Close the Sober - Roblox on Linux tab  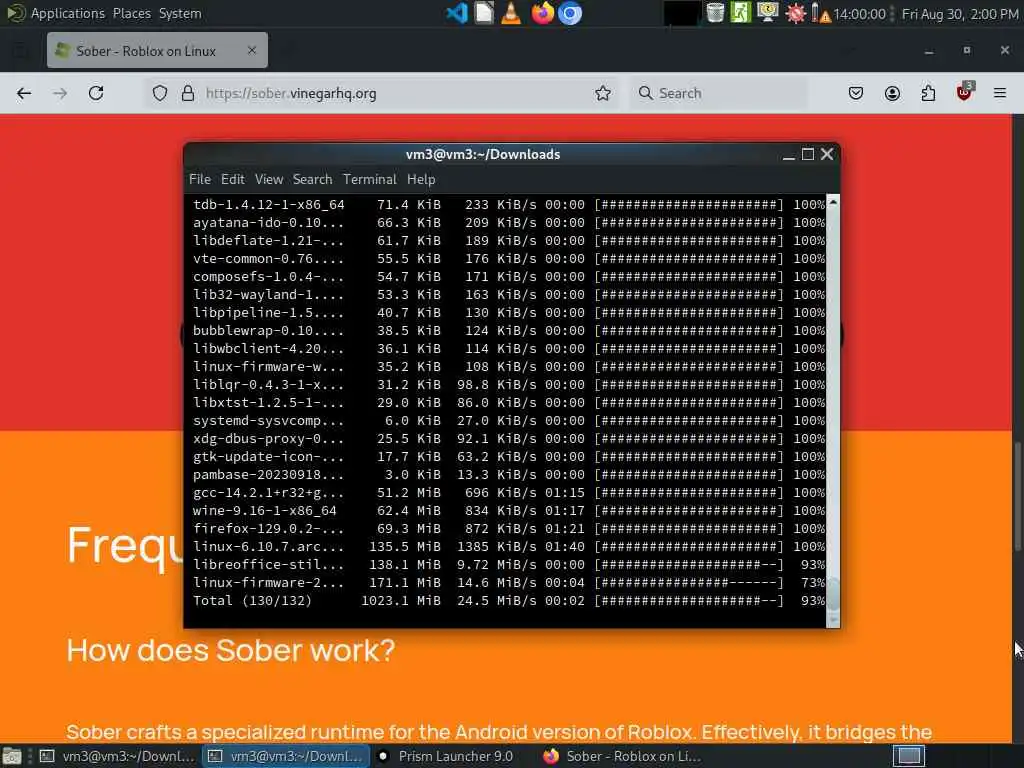252,50
